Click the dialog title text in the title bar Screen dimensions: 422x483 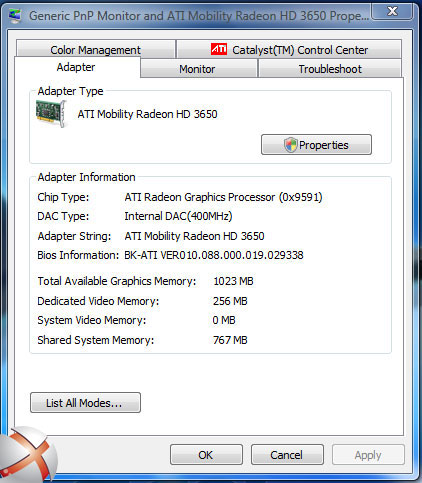[199, 16]
